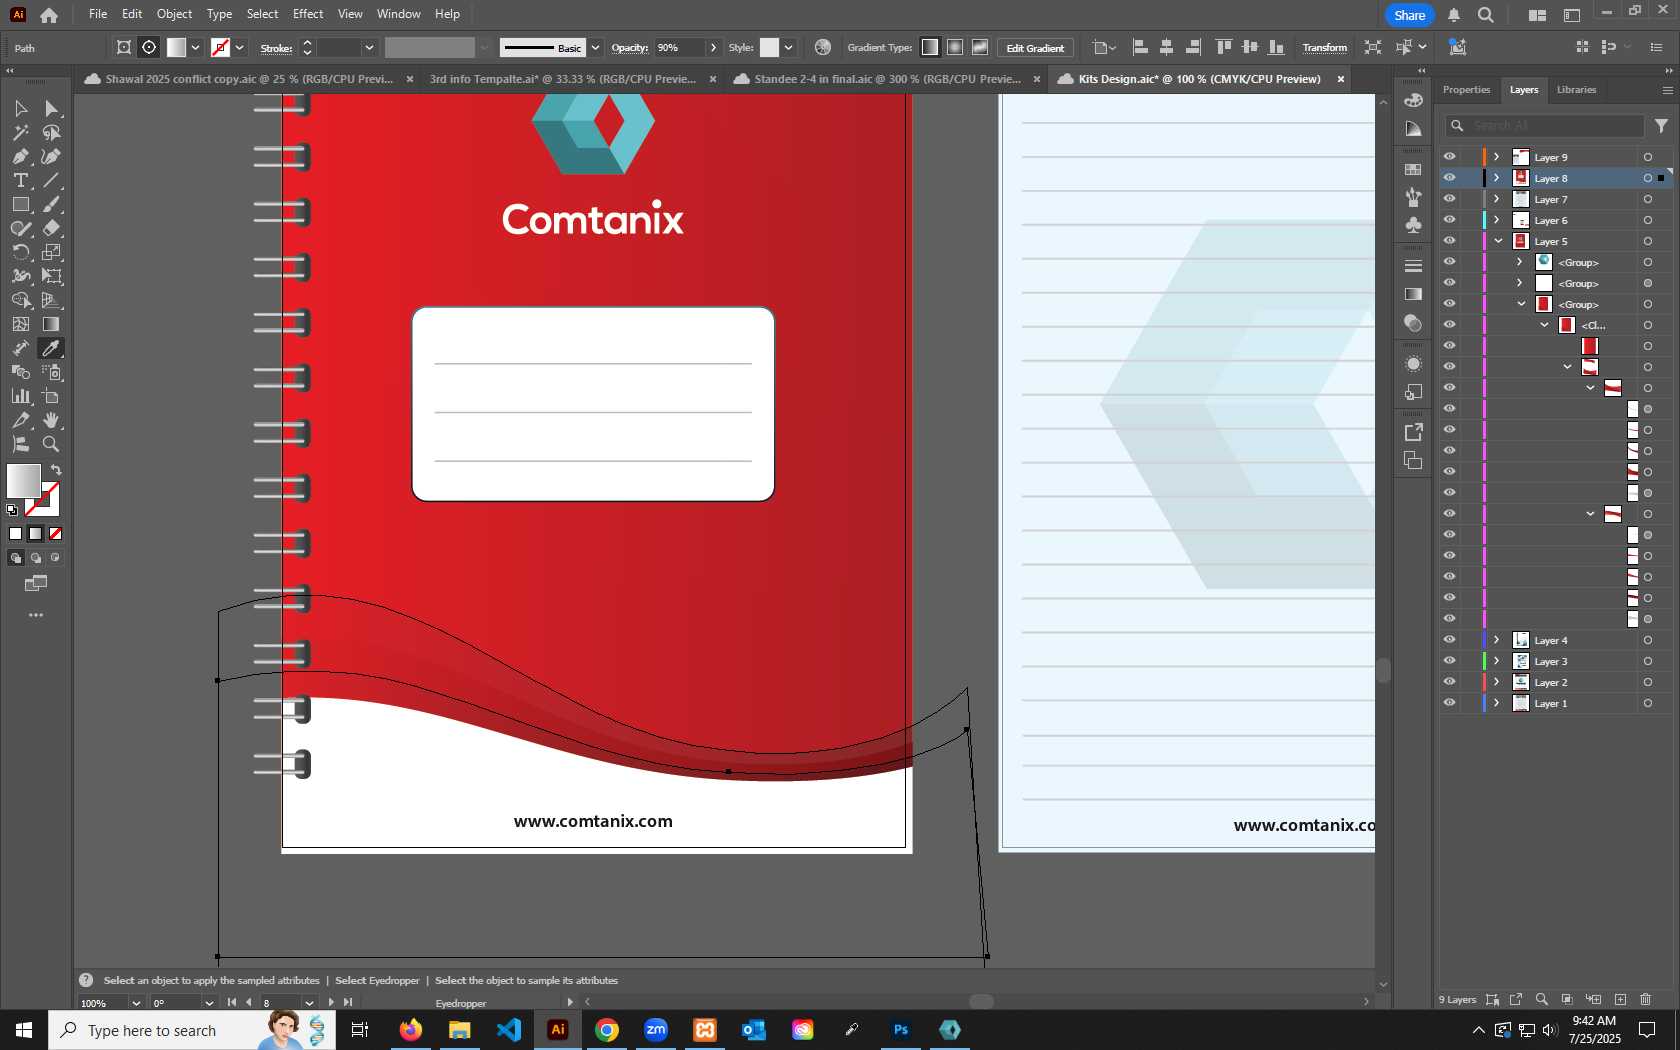Expand Layer 9 in Layers panel
The image size is (1680, 1050).
[x=1497, y=157]
